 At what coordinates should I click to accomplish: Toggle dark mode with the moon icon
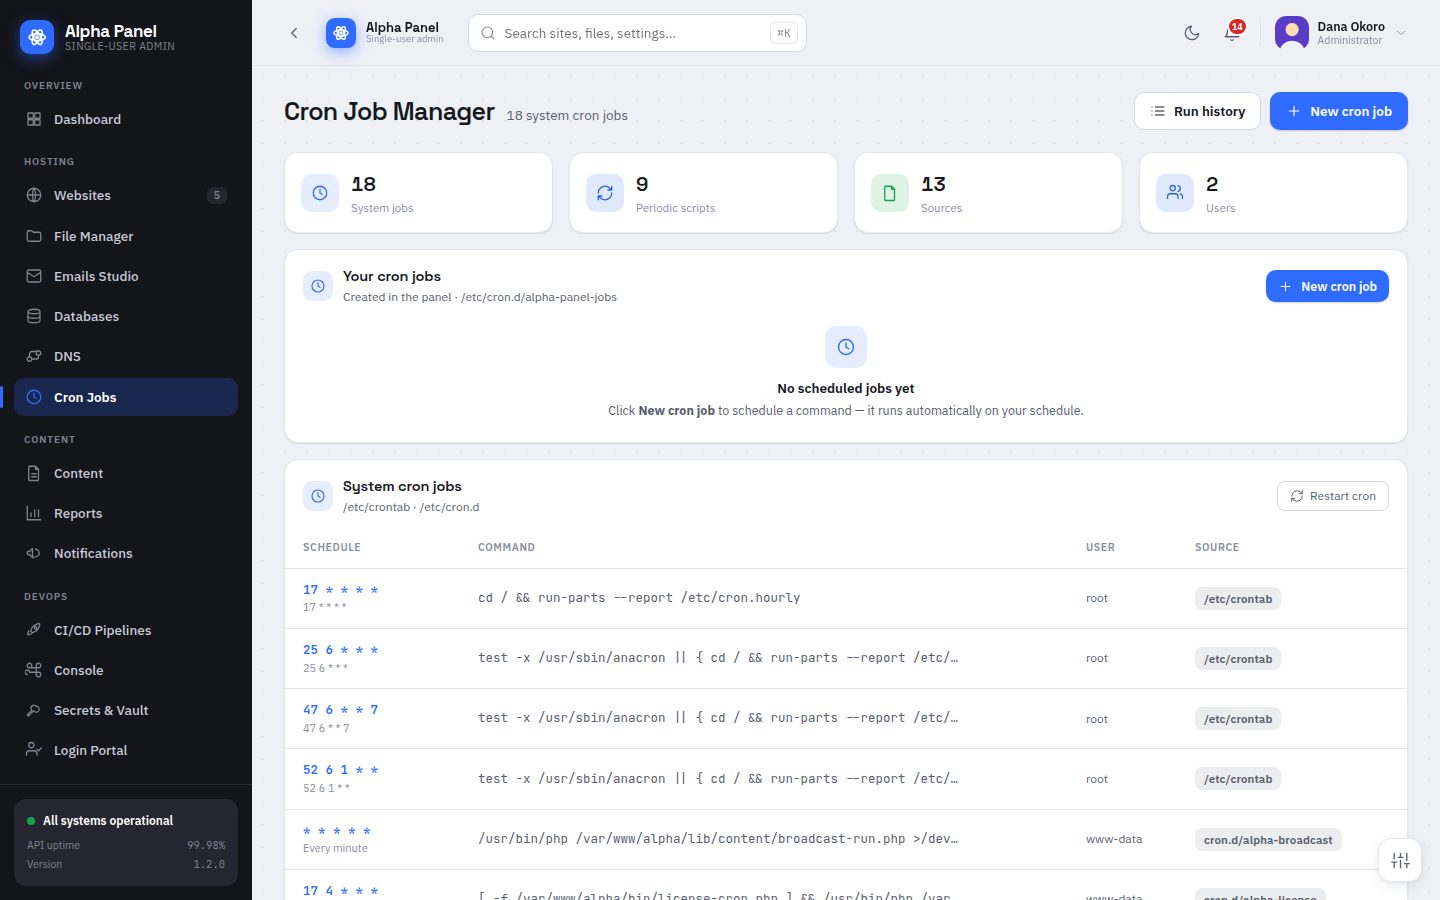(1192, 33)
